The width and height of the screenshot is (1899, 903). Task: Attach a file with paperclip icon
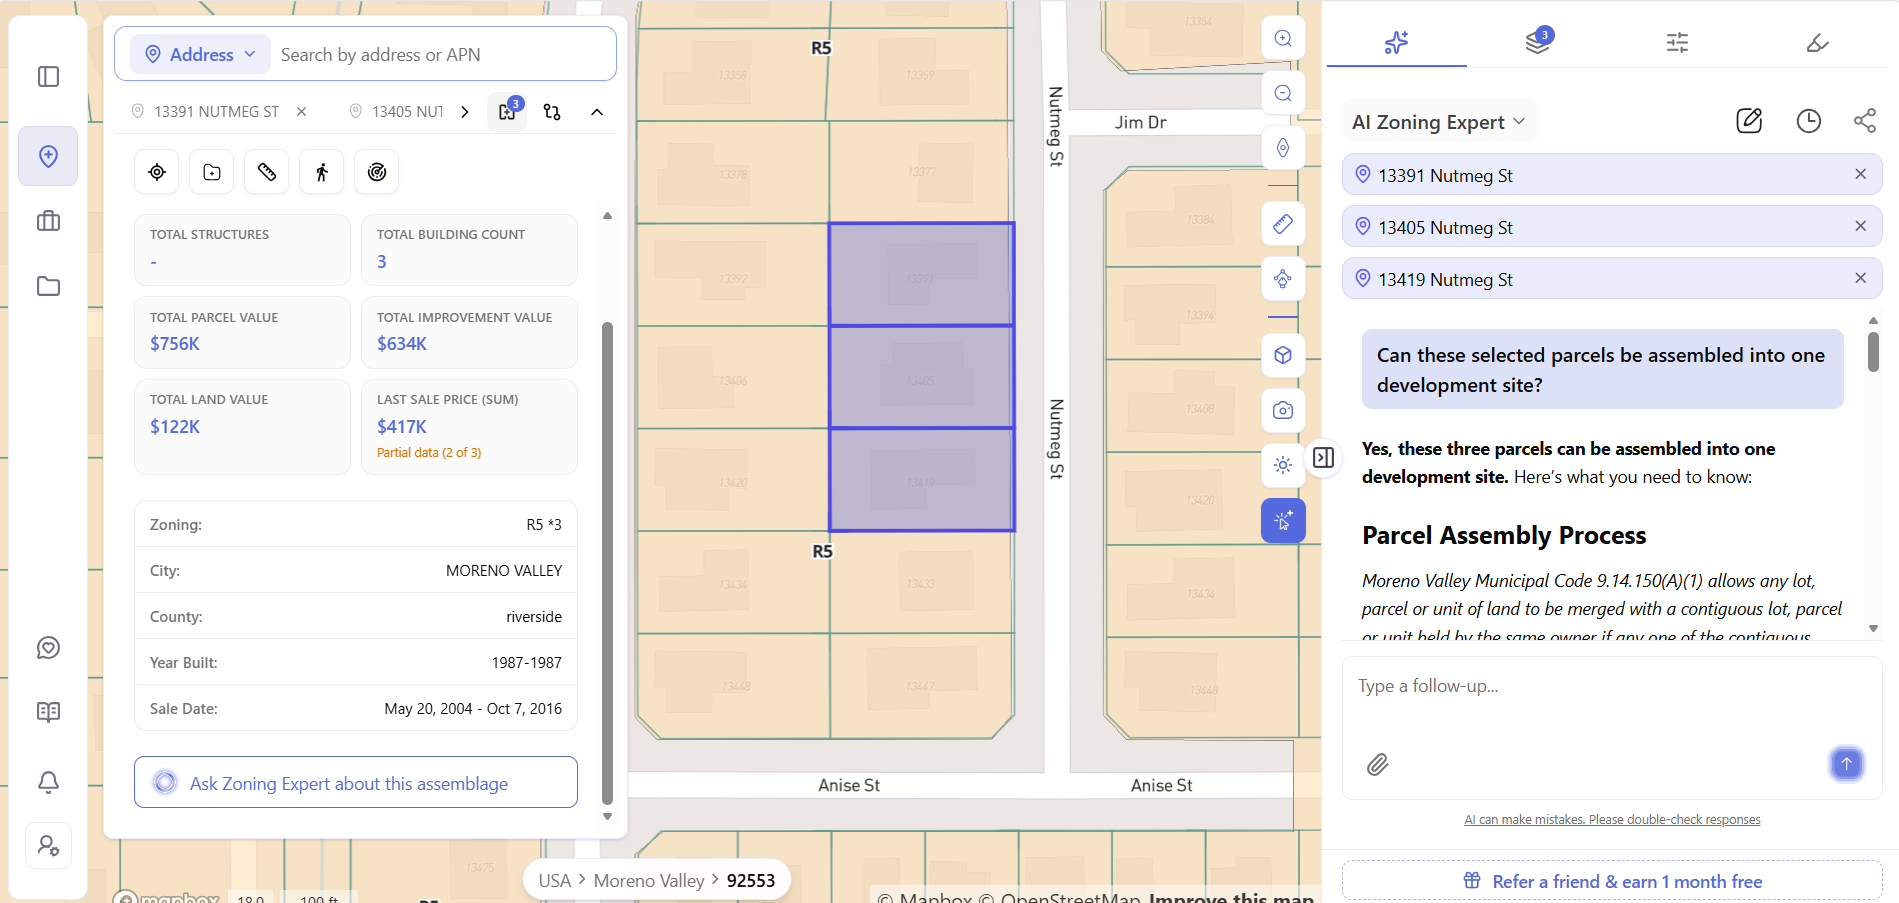click(1377, 765)
